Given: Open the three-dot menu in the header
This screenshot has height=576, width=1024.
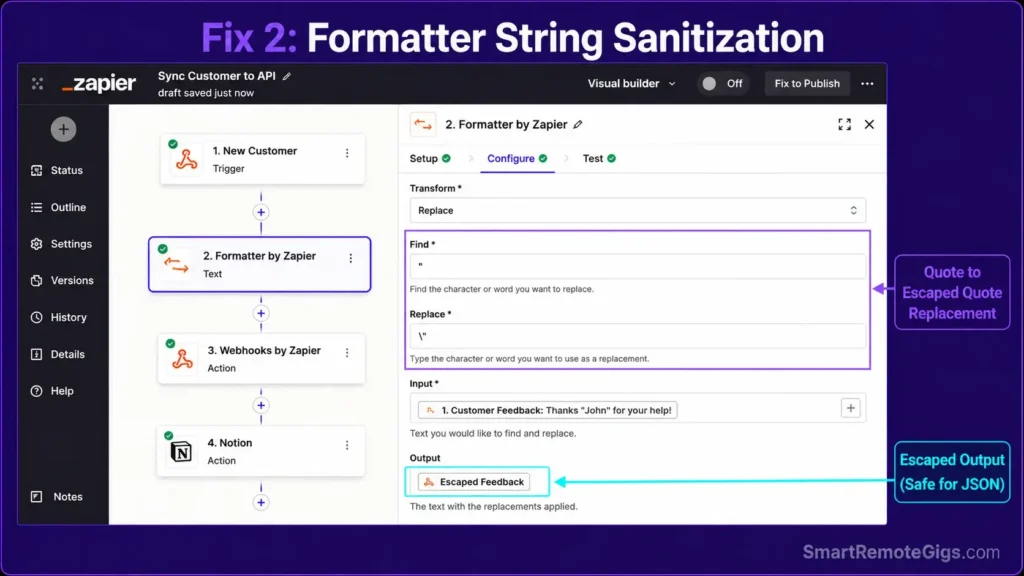Looking at the screenshot, I should pyautogui.click(x=867, y=84).
